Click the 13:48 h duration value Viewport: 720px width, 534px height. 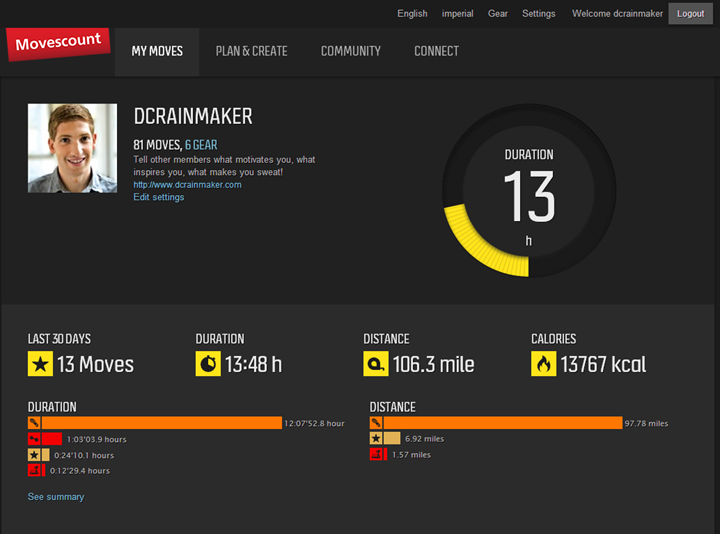click(253, 365)
